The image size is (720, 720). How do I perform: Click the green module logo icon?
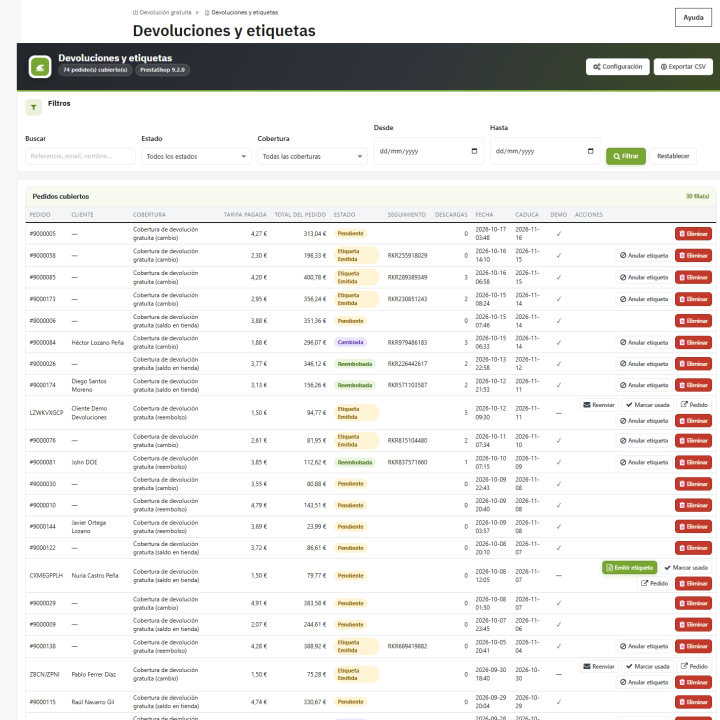[x=40, y=67]
